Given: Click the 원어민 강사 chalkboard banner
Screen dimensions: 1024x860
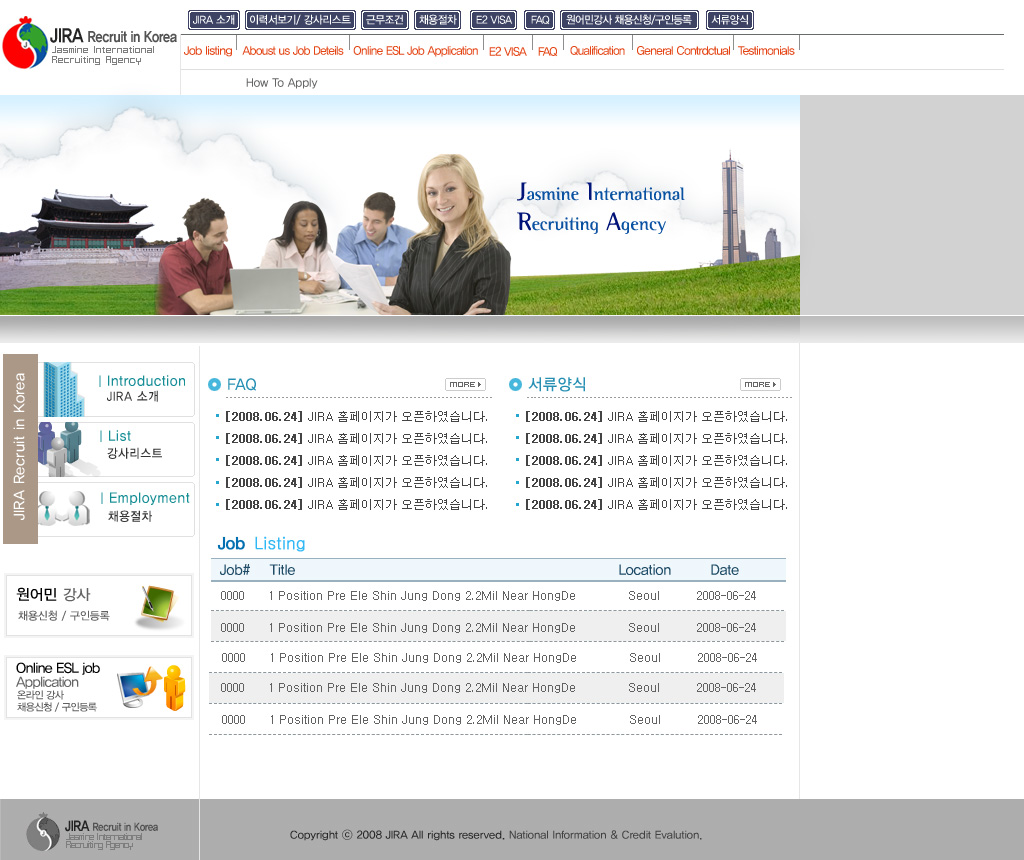Looking at the screenshot, I should 99,605.
